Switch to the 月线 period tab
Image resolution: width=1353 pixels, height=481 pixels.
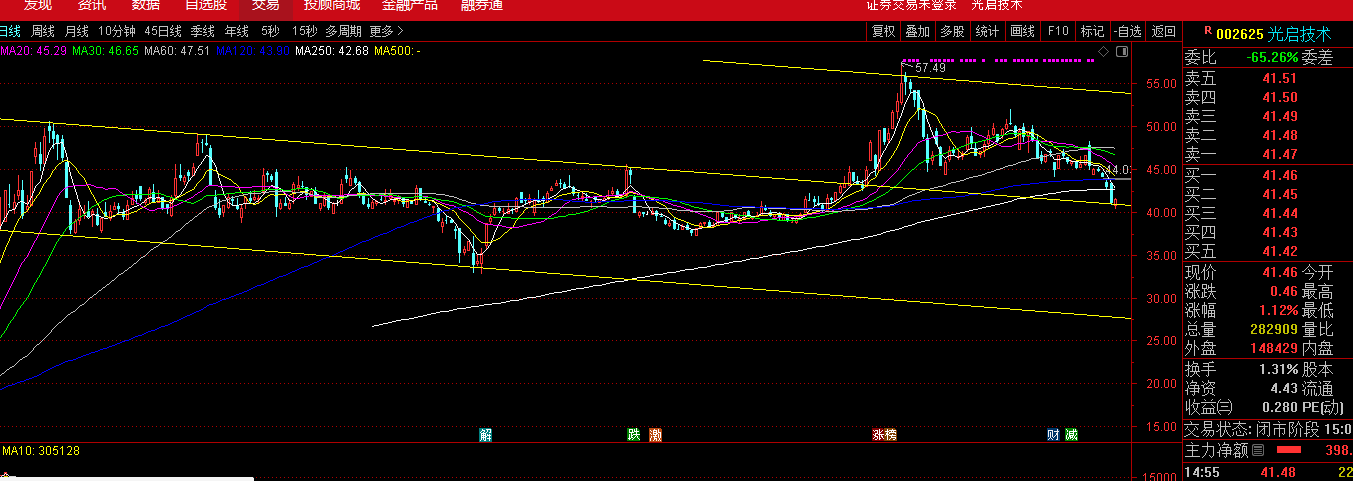[76, 32]
